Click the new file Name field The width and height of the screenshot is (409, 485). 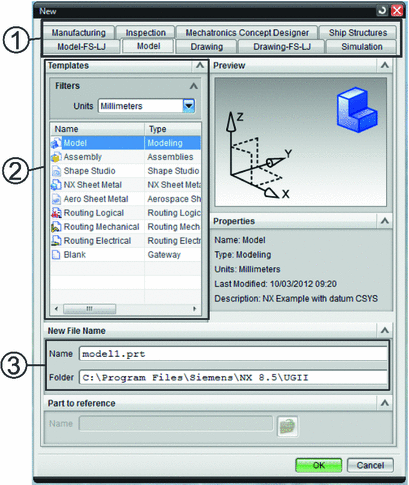[233, 354]
